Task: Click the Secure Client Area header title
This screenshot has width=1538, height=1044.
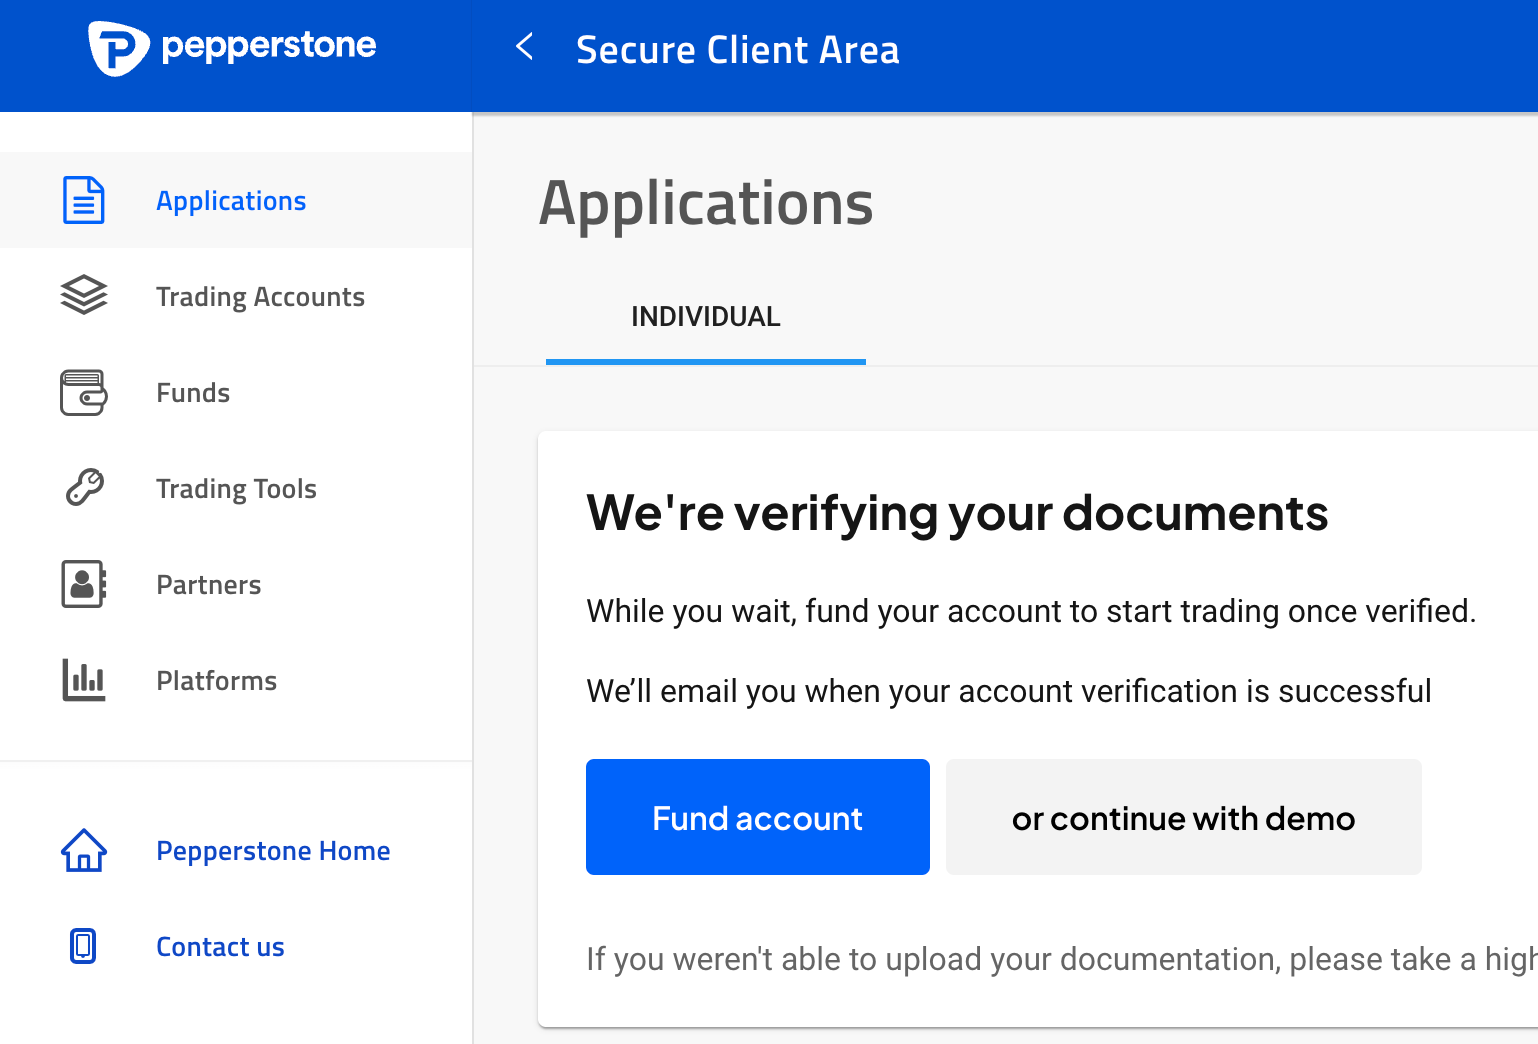Action: coord(738,50)
